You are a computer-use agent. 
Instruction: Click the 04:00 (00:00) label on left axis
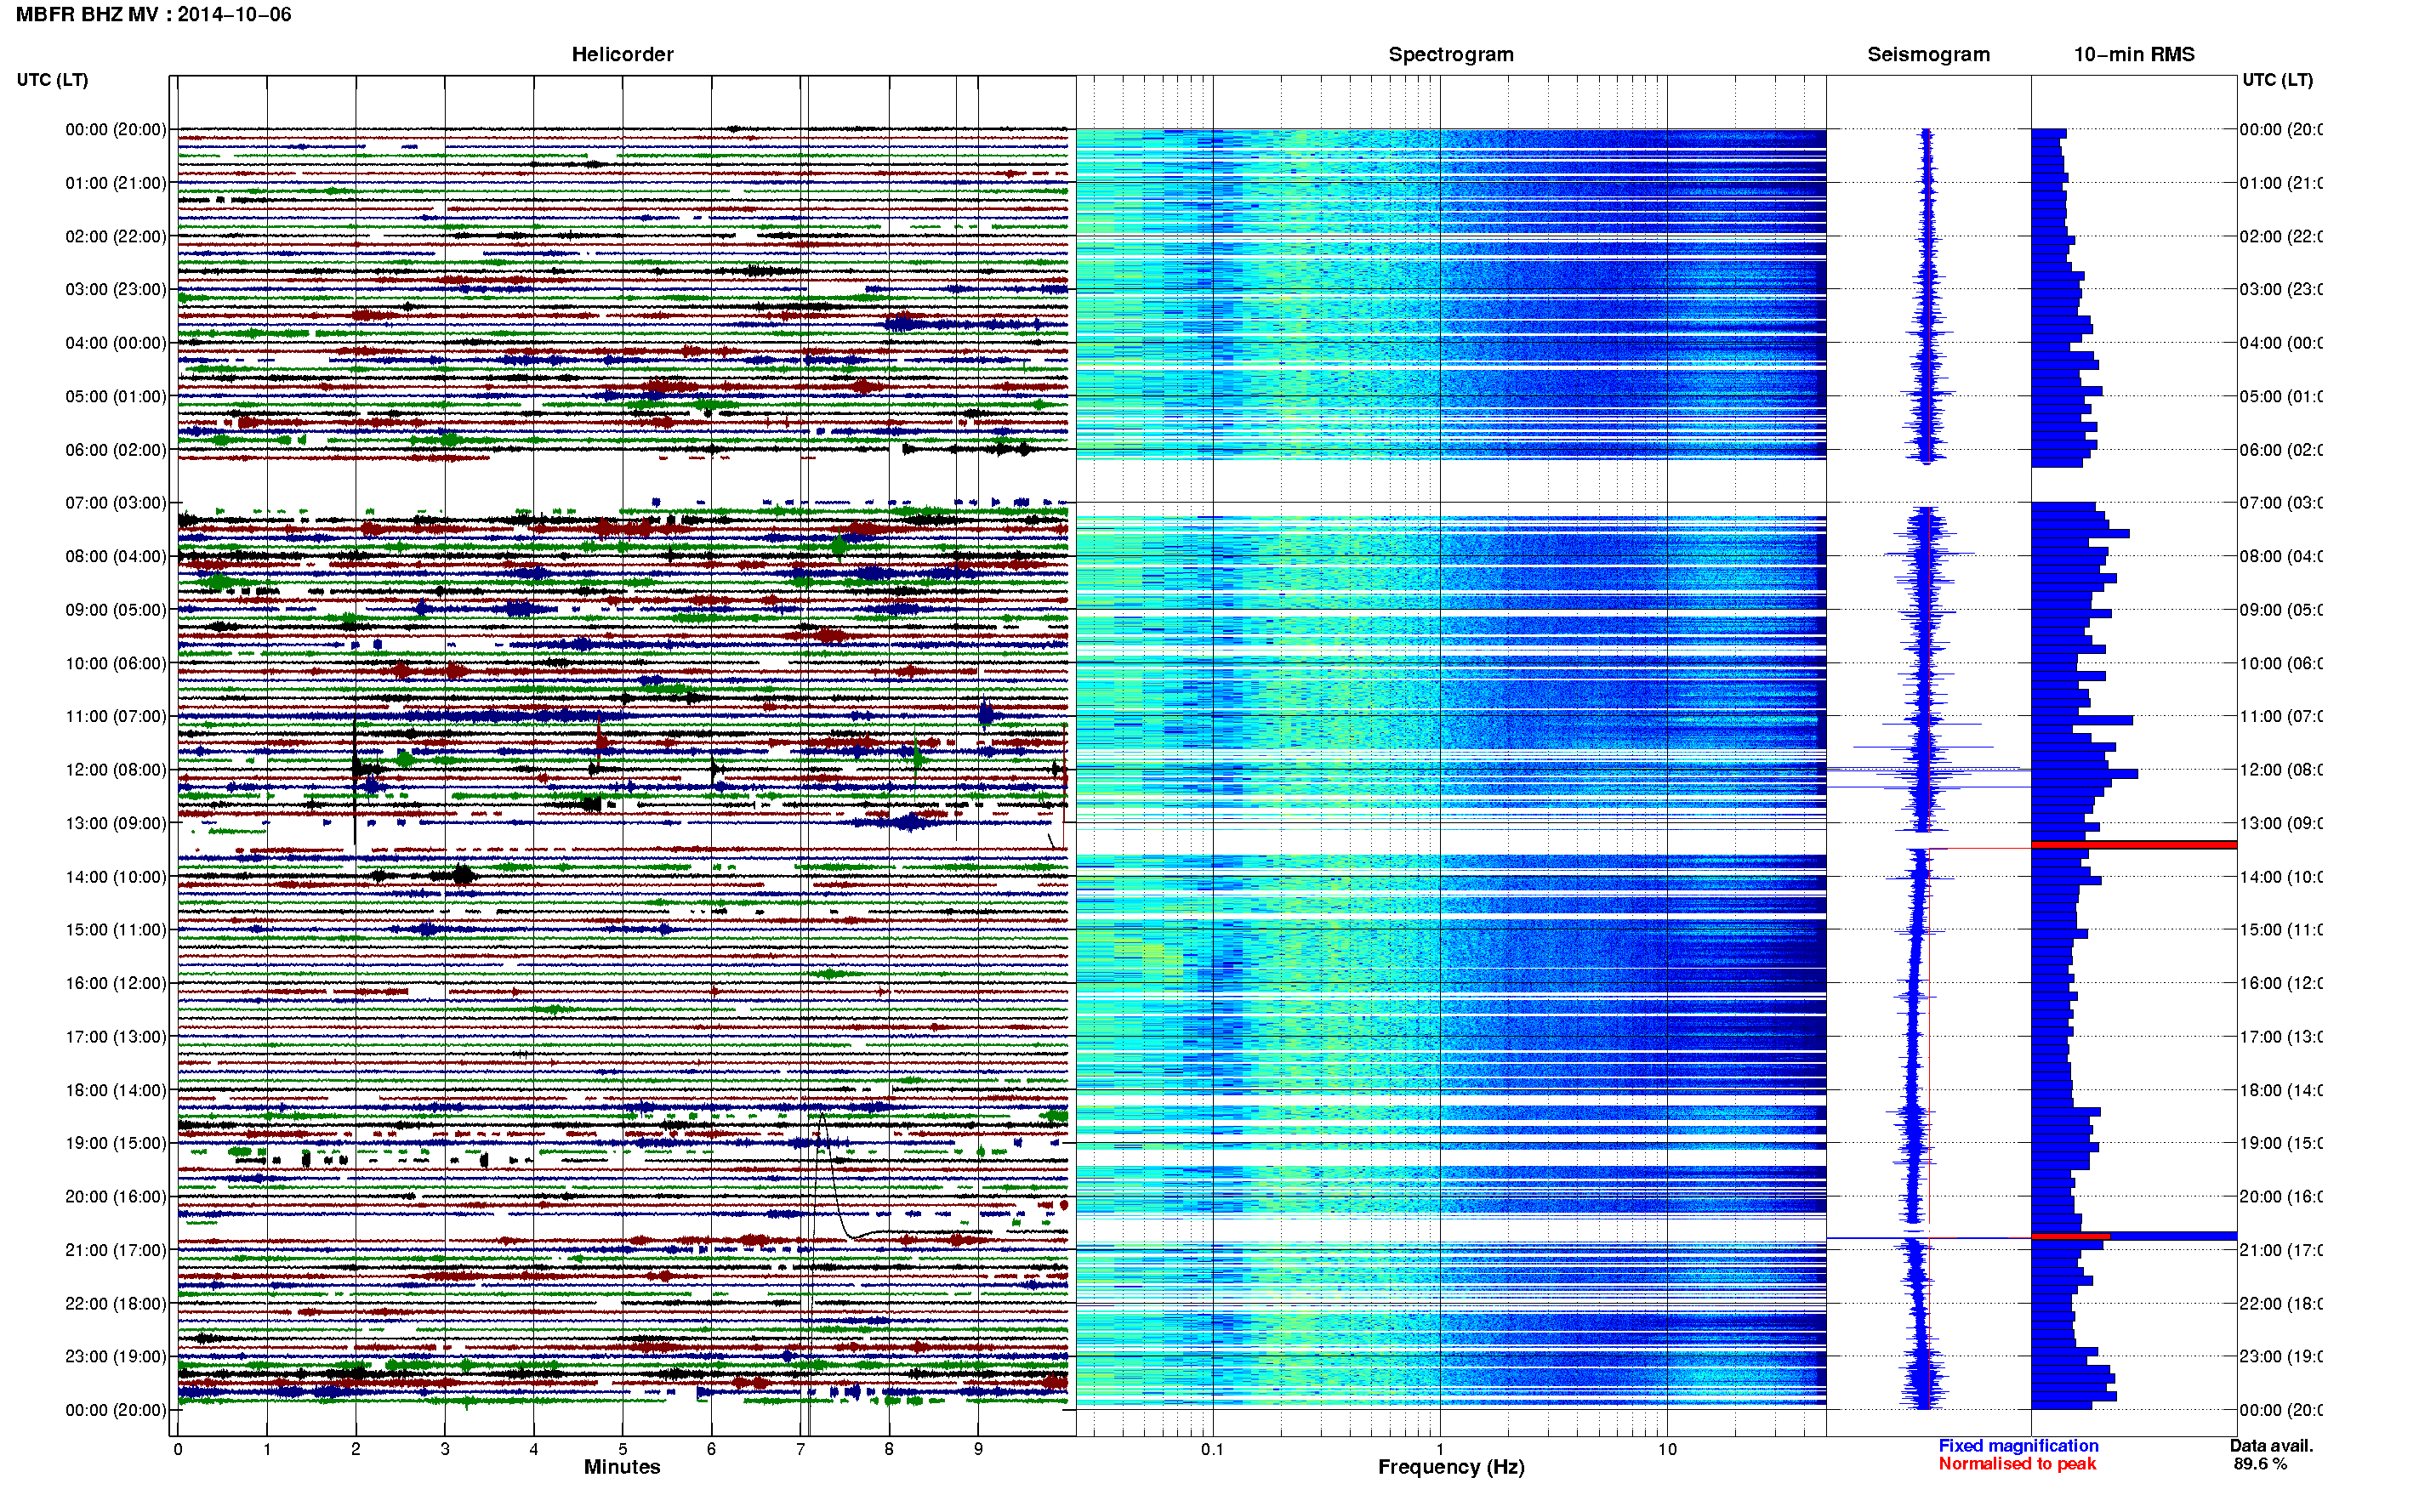pos(116,343)
